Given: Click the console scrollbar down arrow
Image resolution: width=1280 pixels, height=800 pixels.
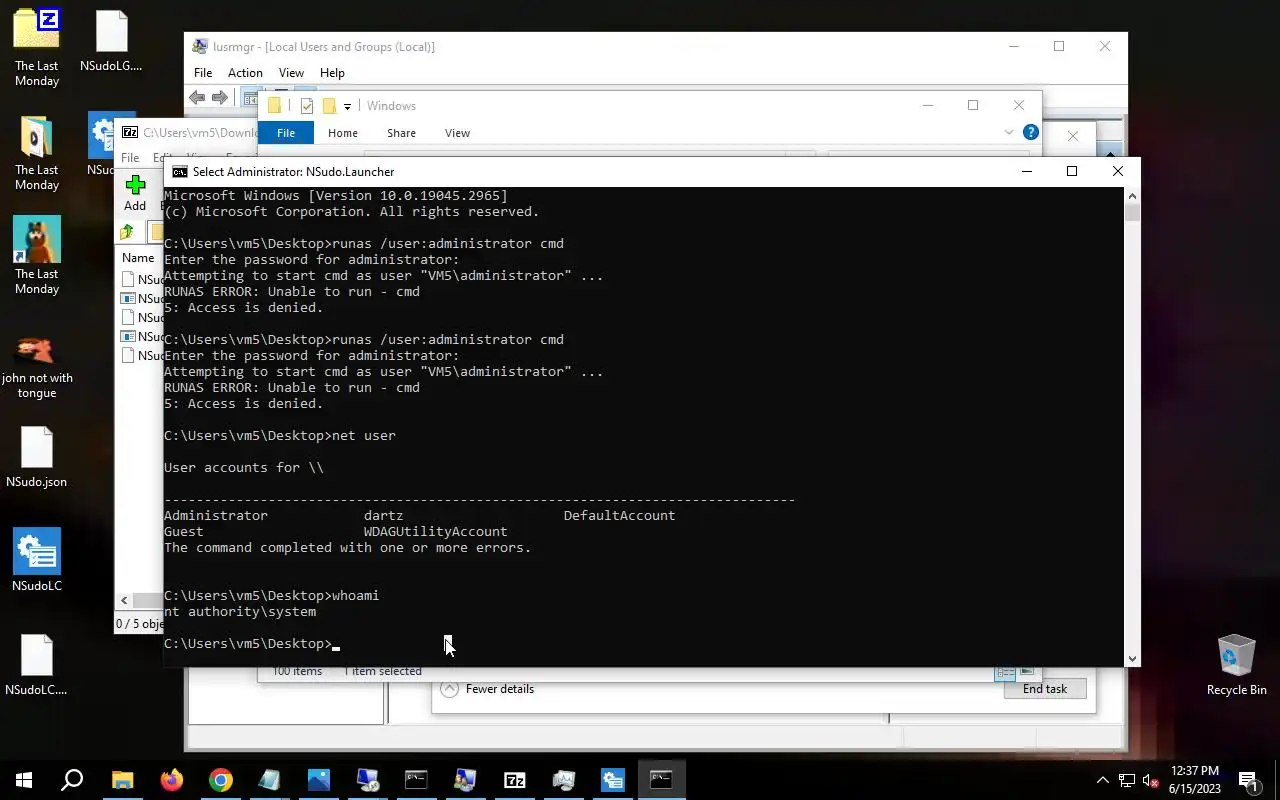Looking at the screenshot, I should click(1132, 658).
